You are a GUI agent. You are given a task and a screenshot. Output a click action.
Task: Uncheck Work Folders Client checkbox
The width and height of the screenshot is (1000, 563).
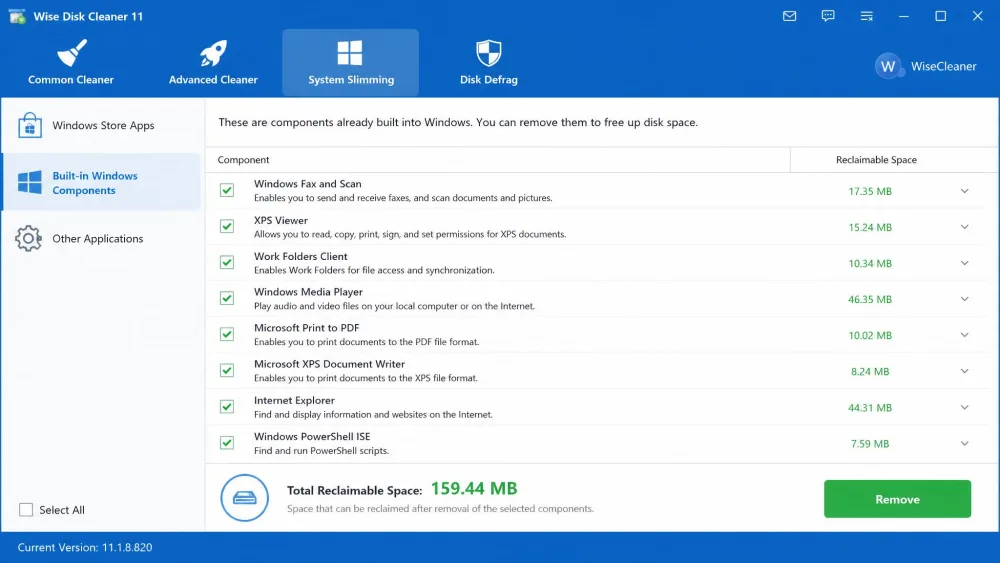[226, 262]
